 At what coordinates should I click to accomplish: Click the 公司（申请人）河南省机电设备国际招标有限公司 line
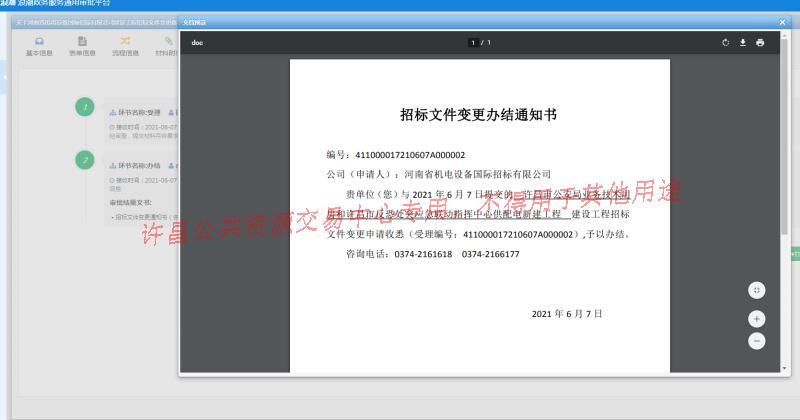pos(439,174)
